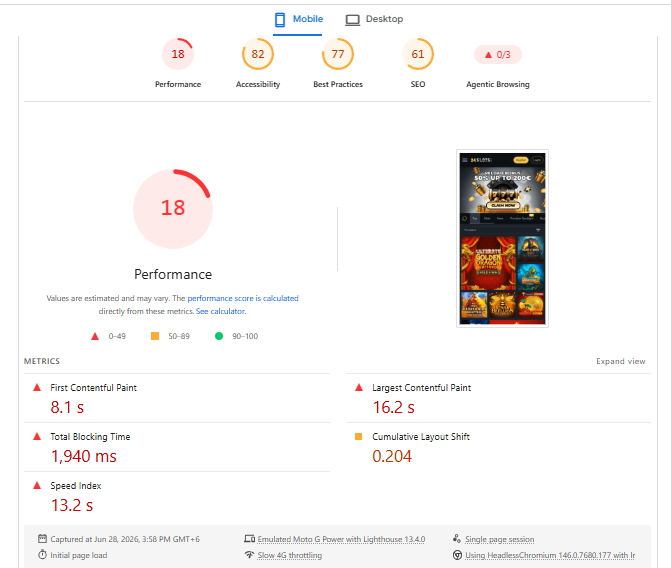Click the Captured at Jun 28, 2026 text
This screenshot has width=671, height=568.
click(x=125, y=539)
